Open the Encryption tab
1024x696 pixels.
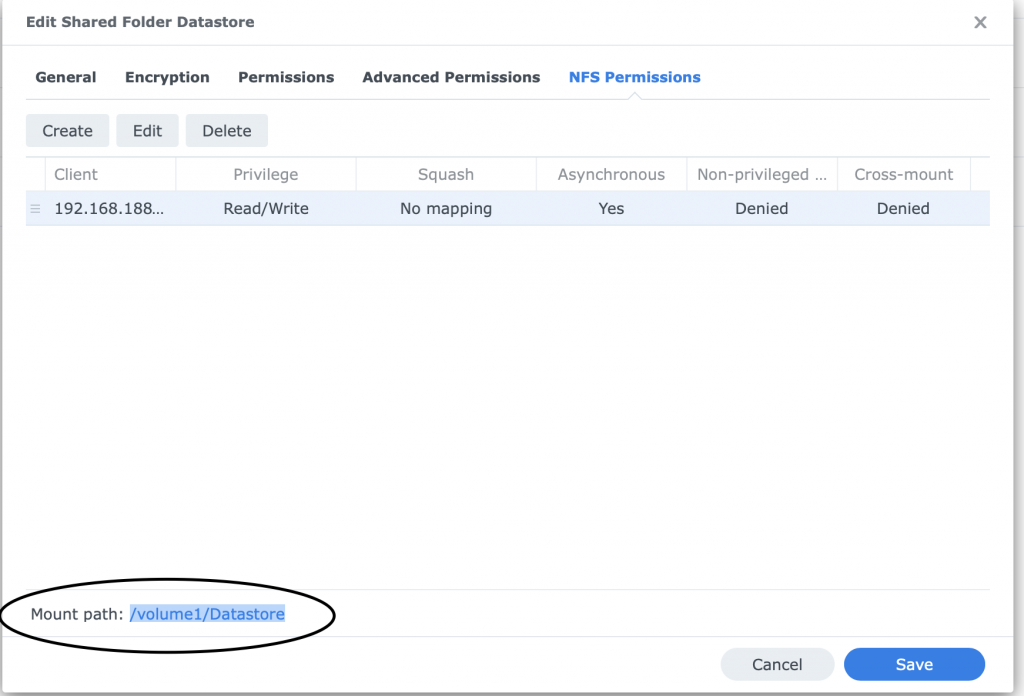(167, 77)
